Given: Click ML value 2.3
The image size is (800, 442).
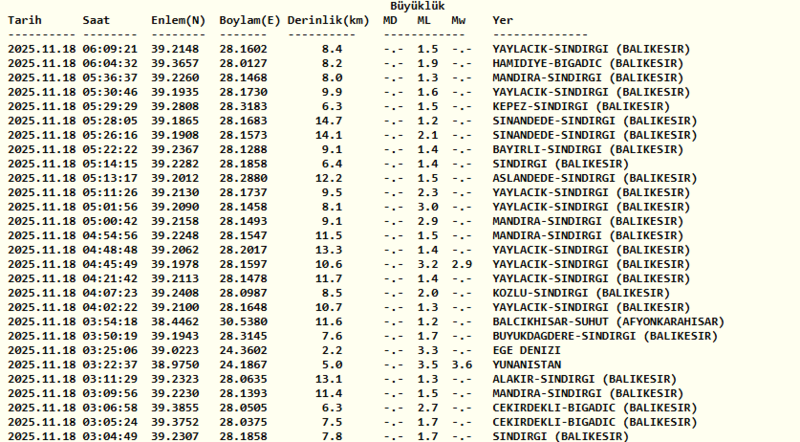Looking at the screenshot, I should point(428,192).
